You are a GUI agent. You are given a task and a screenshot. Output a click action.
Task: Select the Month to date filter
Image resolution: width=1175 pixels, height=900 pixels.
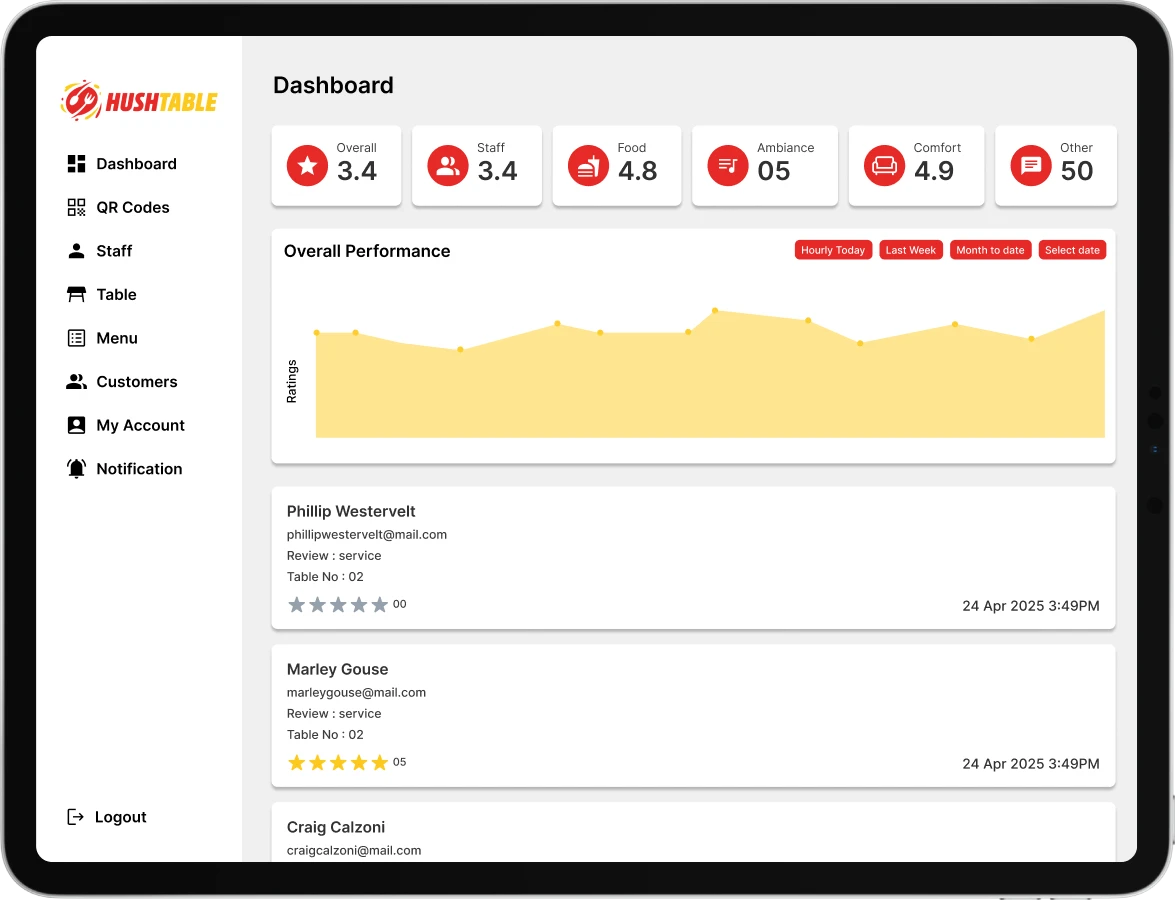pos(990,250)
